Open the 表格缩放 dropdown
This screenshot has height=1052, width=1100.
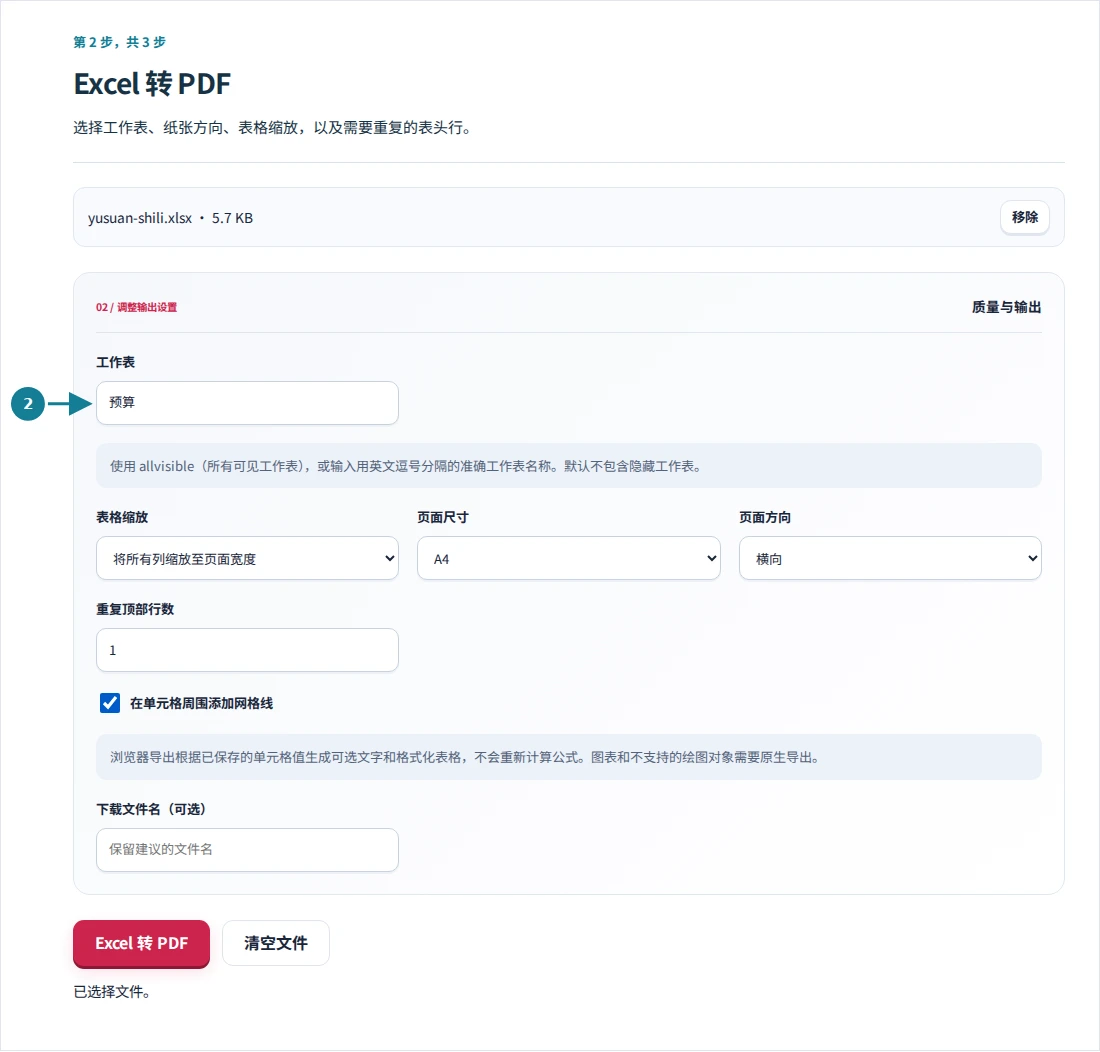pos(247,558)
